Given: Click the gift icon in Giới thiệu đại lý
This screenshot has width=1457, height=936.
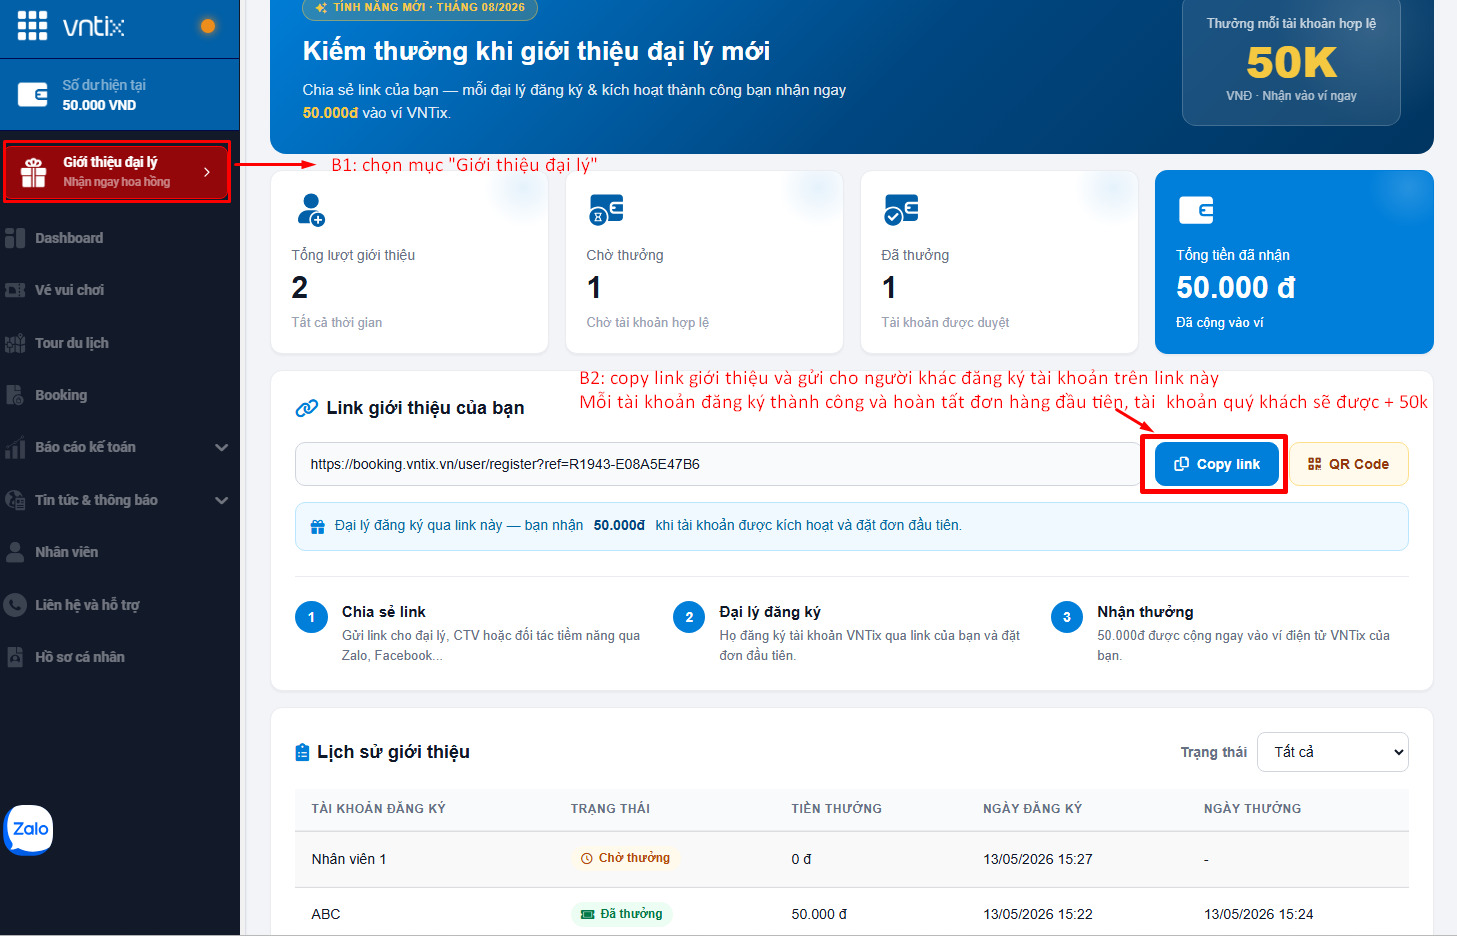Looking at the screenshot, I should pyautogui.click(x=34, y=172).
